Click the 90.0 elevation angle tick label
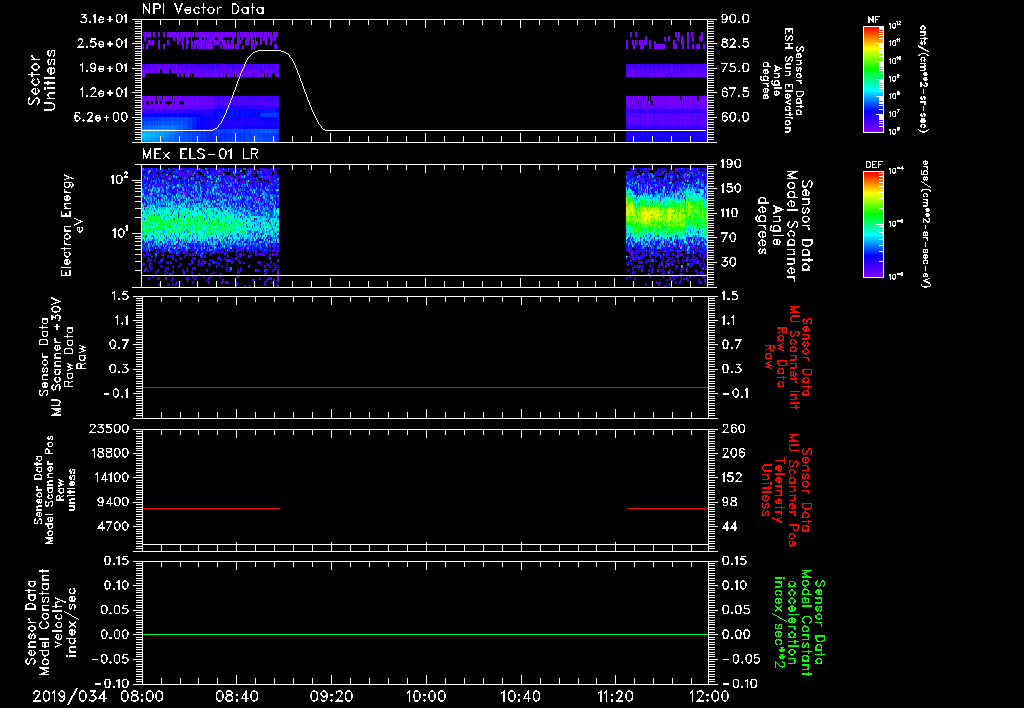 click(x=735, y=19)
